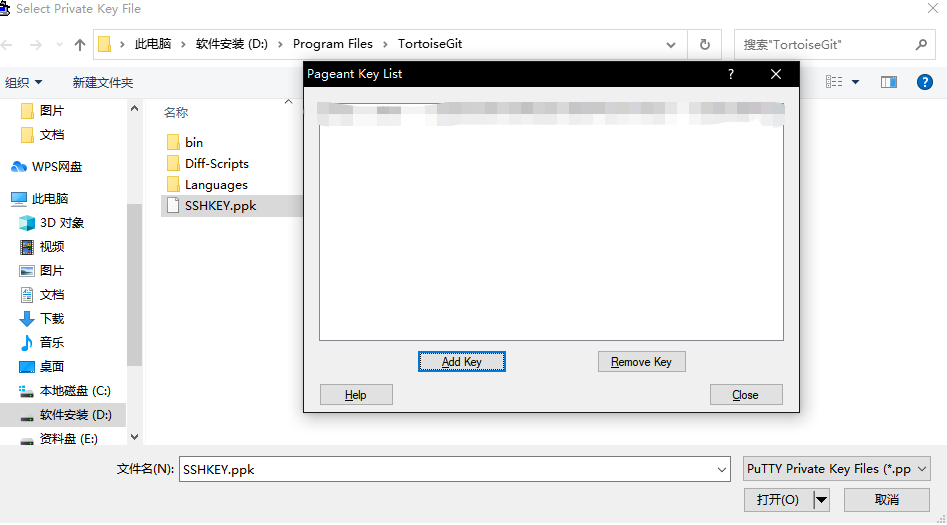Click 软件安装 (D:) in the address path

[231, 44]
